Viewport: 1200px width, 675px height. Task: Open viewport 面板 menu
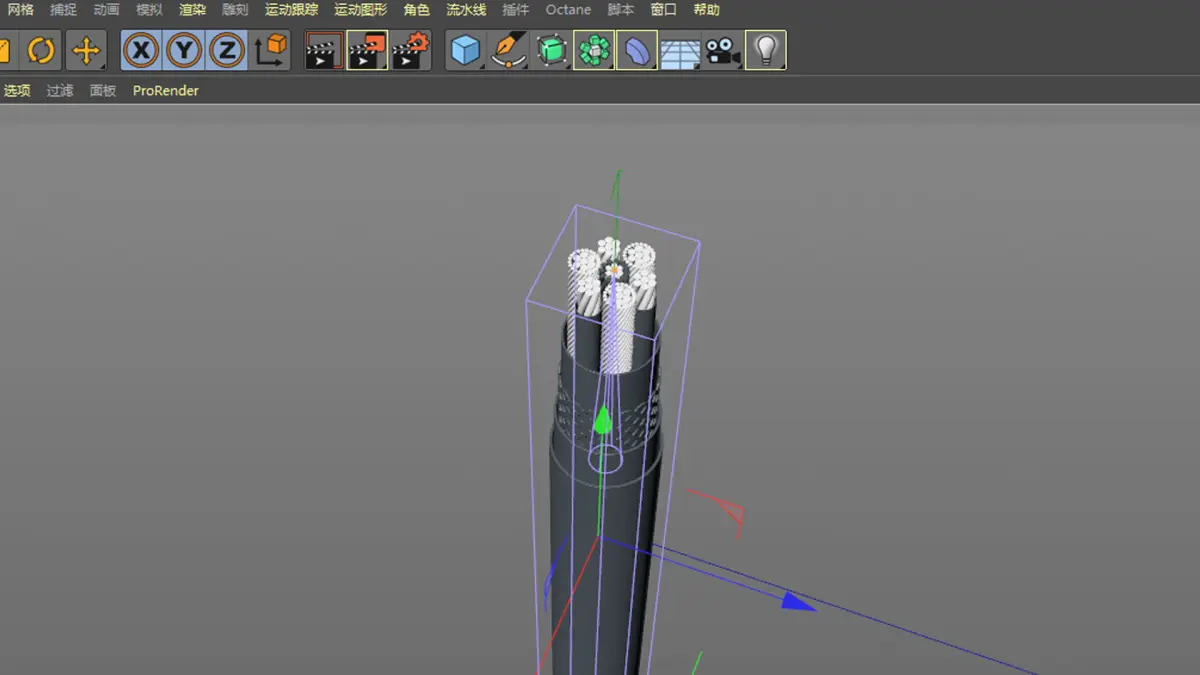[103, 91]
